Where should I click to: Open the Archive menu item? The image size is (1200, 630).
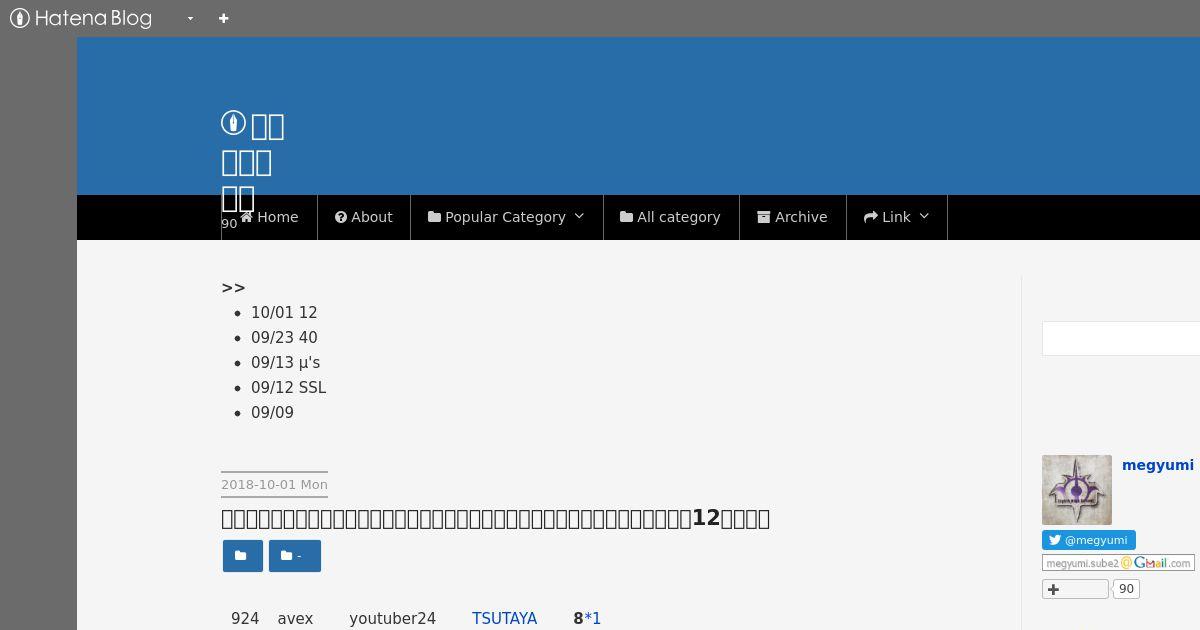(793, 217)
